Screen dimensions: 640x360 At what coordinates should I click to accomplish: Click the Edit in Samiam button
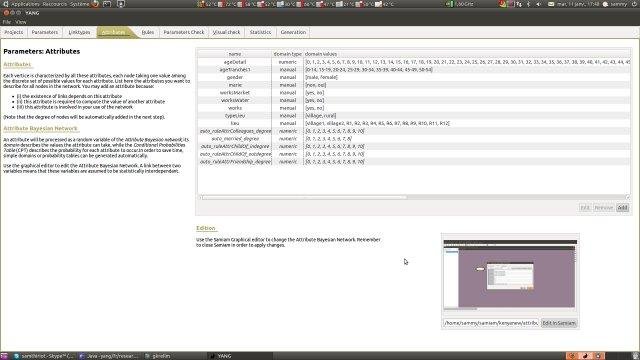point(559,323)
